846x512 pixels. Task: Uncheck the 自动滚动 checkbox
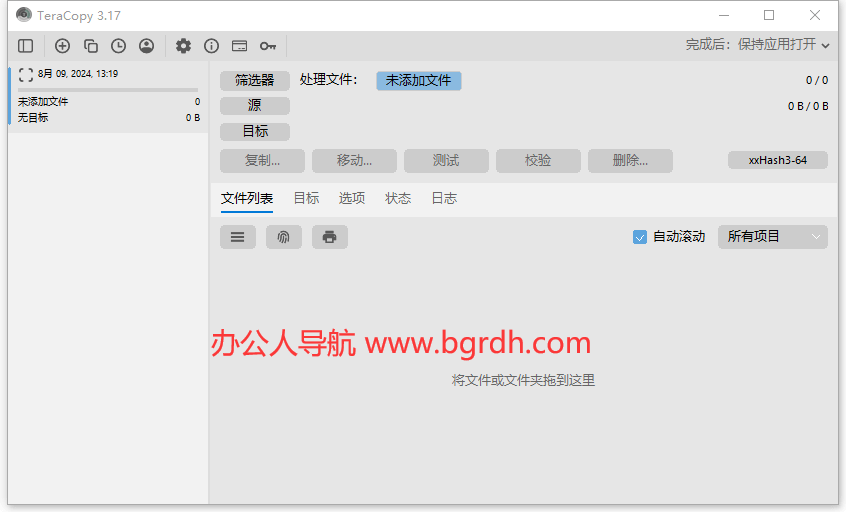tap(640, 237)
